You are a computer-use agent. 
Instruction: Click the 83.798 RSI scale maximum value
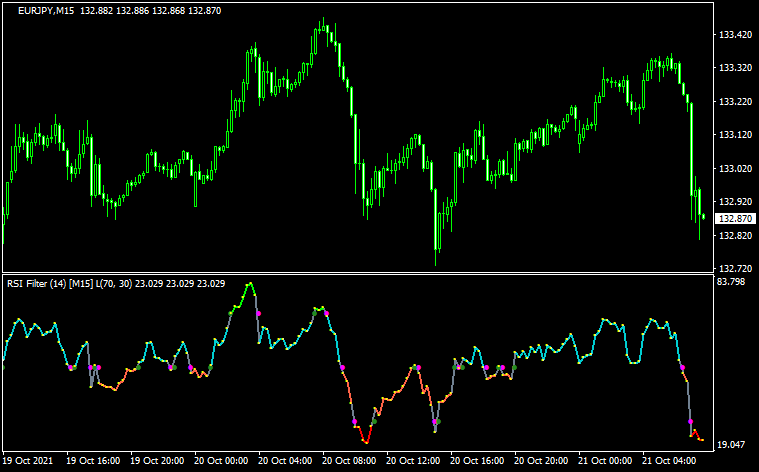pos(733,282)
